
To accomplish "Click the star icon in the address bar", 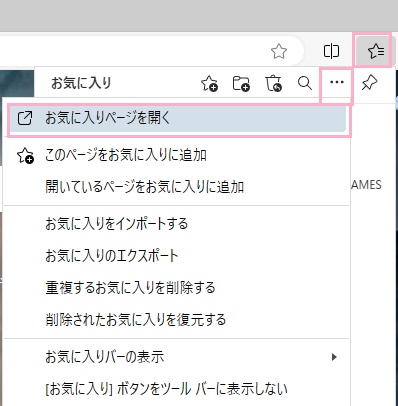I will (279, 52).
